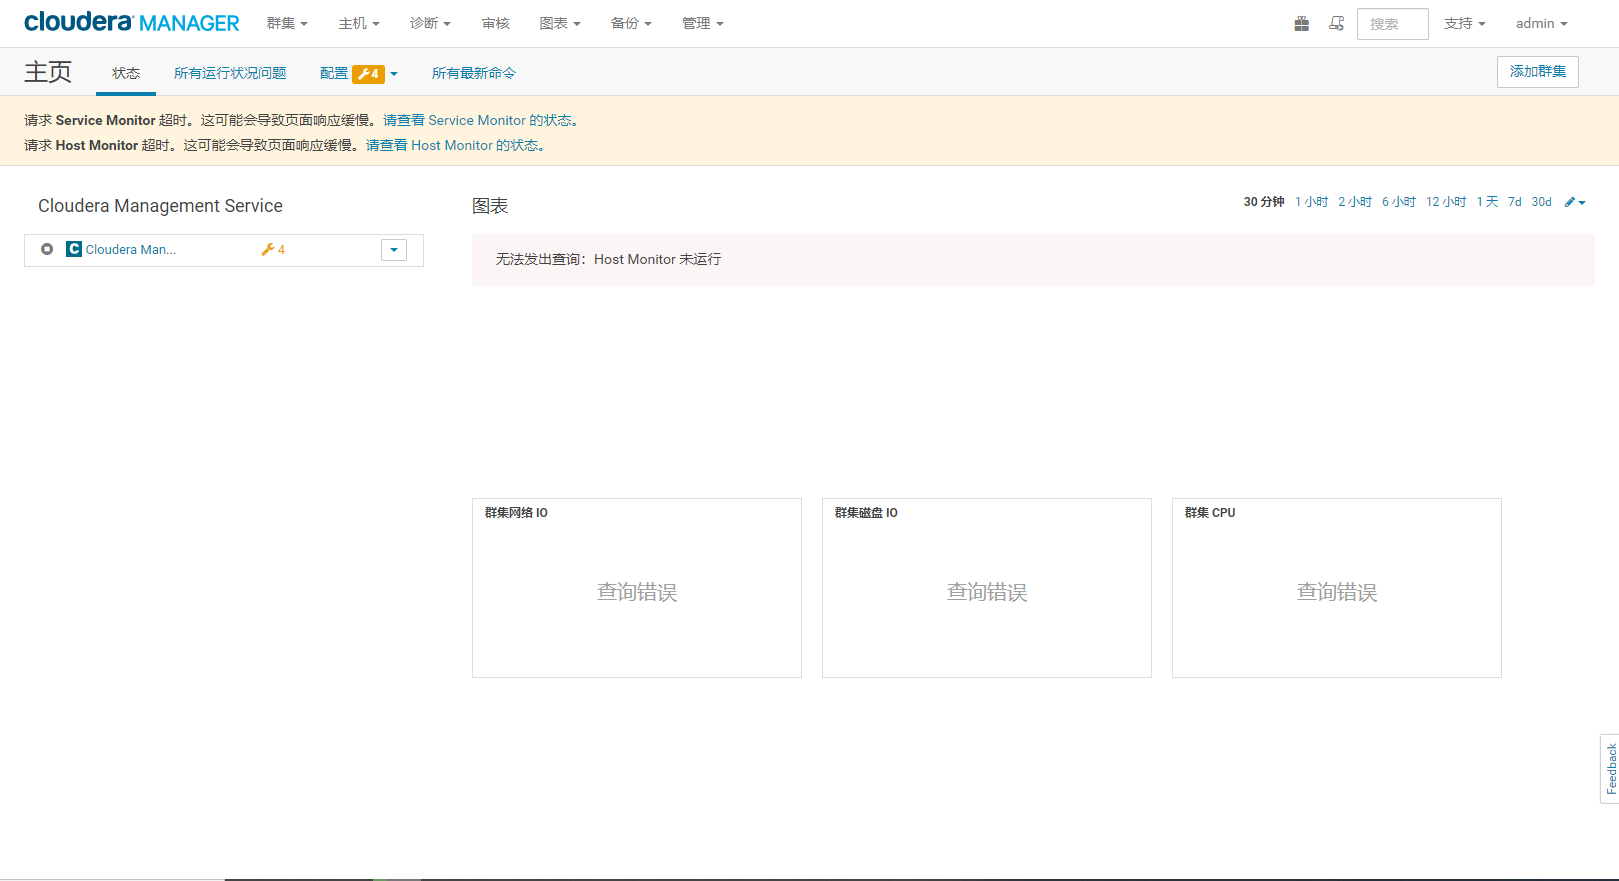Click the 主页 page title
The image size is (1619, 881).
point(48,72)
